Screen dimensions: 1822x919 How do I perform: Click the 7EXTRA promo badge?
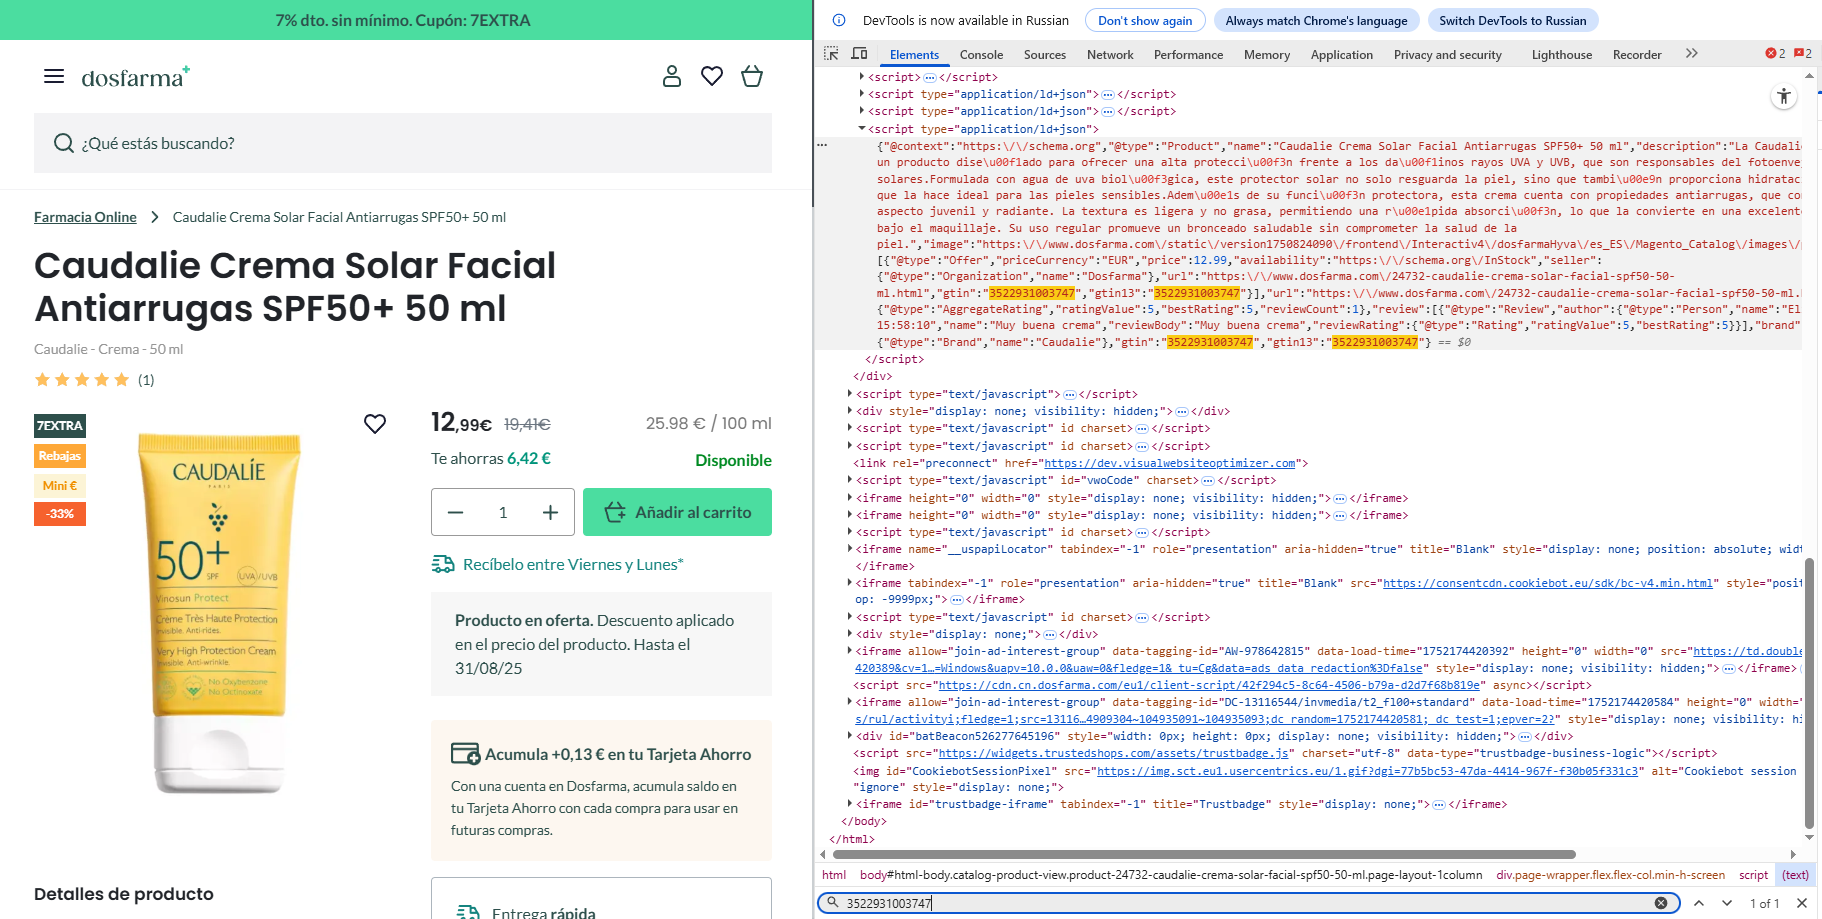(x=60, y=426)
